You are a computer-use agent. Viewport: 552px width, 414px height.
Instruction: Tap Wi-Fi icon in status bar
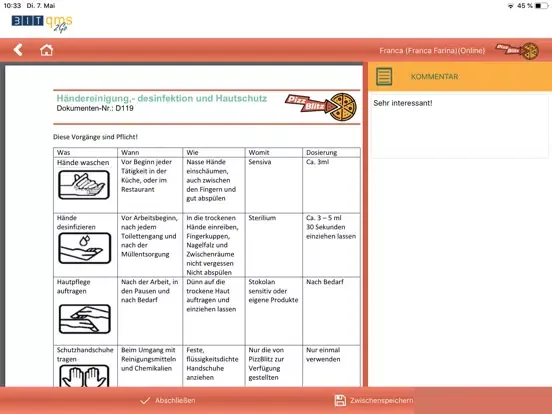[510, 6]
